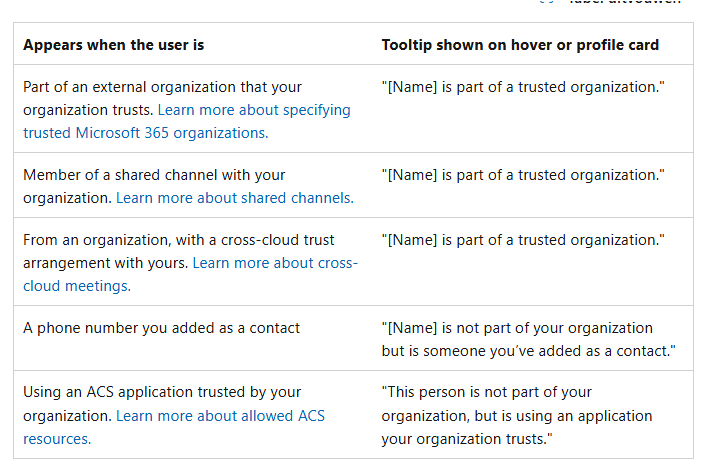Open the 'Learn more about shared channels' link
The height and width of the screenshot is (472, 704).
click(235, 198)
